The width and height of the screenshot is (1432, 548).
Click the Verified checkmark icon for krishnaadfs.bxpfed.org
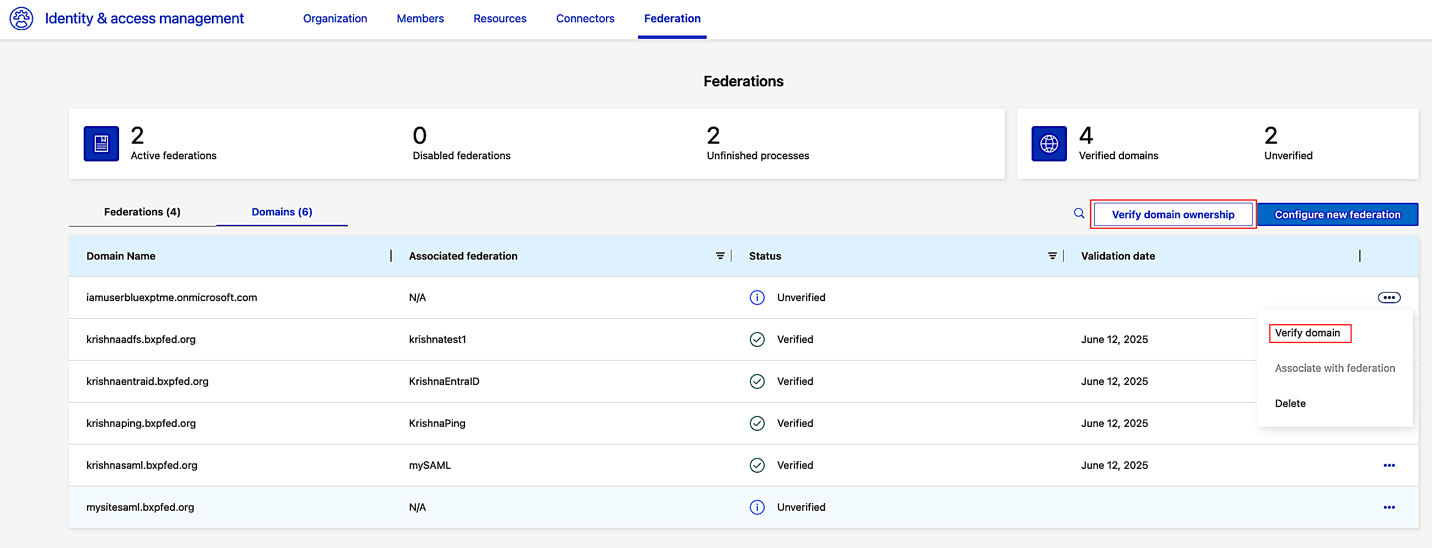tap(757, 339)
